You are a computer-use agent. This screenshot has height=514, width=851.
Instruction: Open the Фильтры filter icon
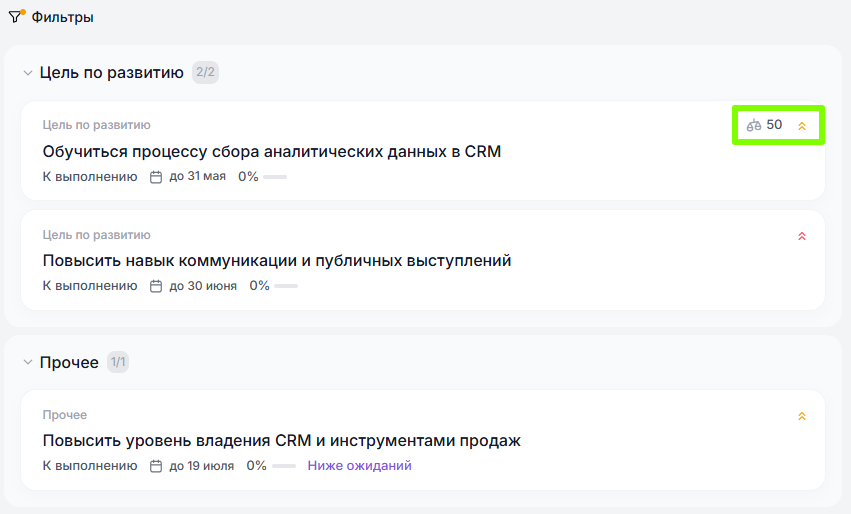(x=16, y=17)
